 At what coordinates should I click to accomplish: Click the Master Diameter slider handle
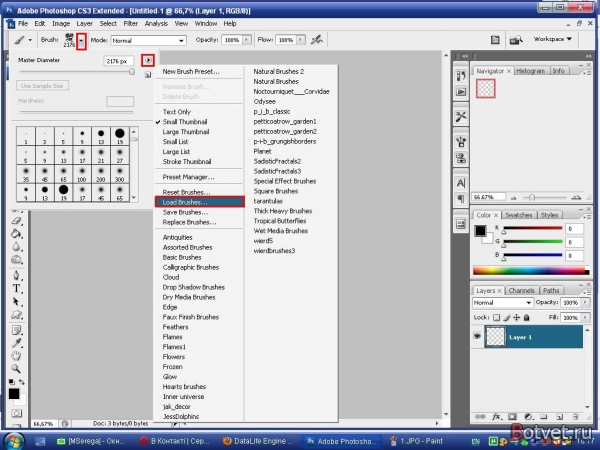132,72
